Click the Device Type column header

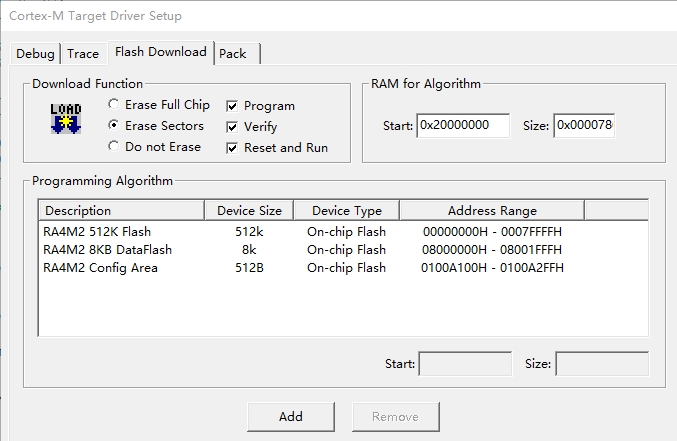347,210
